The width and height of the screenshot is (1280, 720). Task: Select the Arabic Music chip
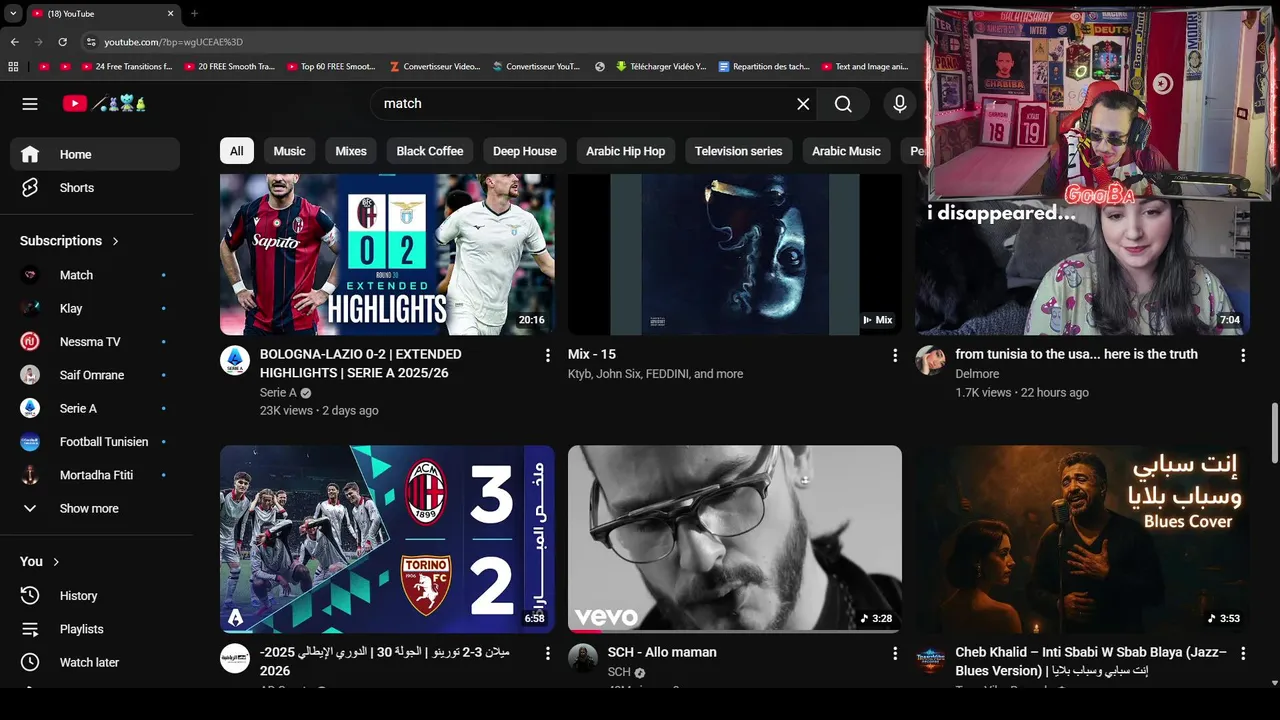(x=846, y=151)
